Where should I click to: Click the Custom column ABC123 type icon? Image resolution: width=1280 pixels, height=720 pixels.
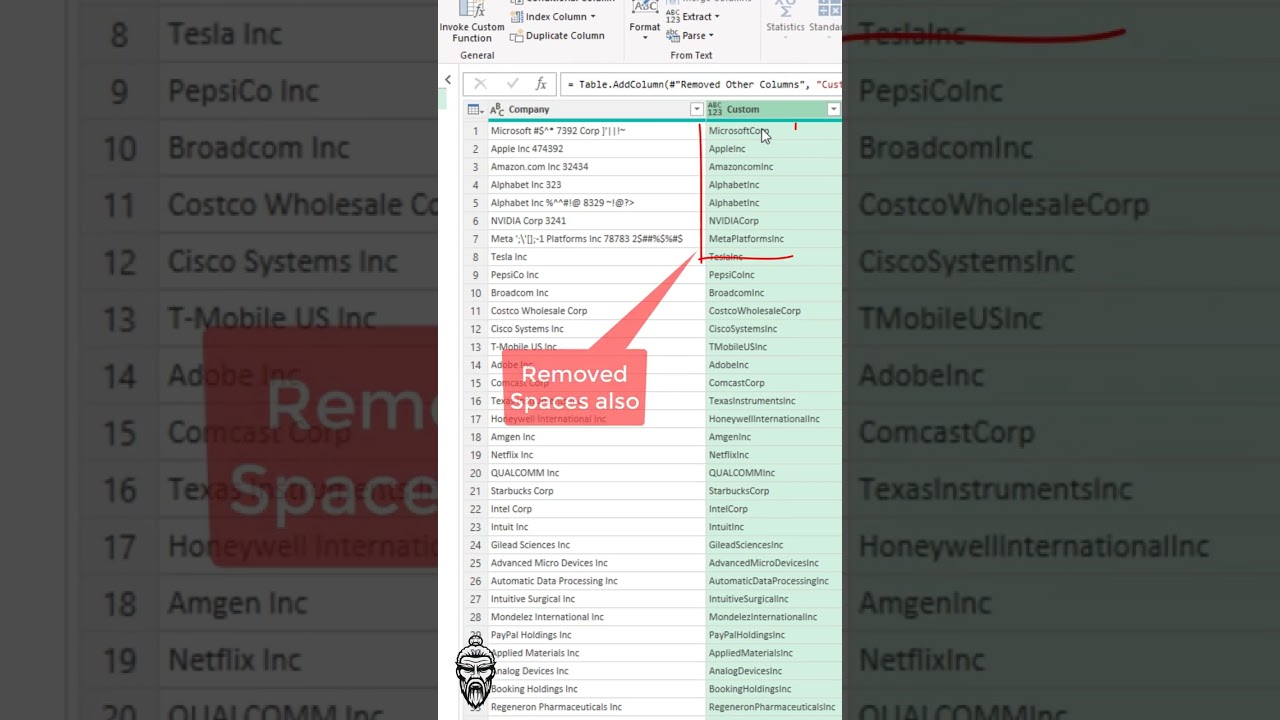pyautogui.click(x=715, y=109)
